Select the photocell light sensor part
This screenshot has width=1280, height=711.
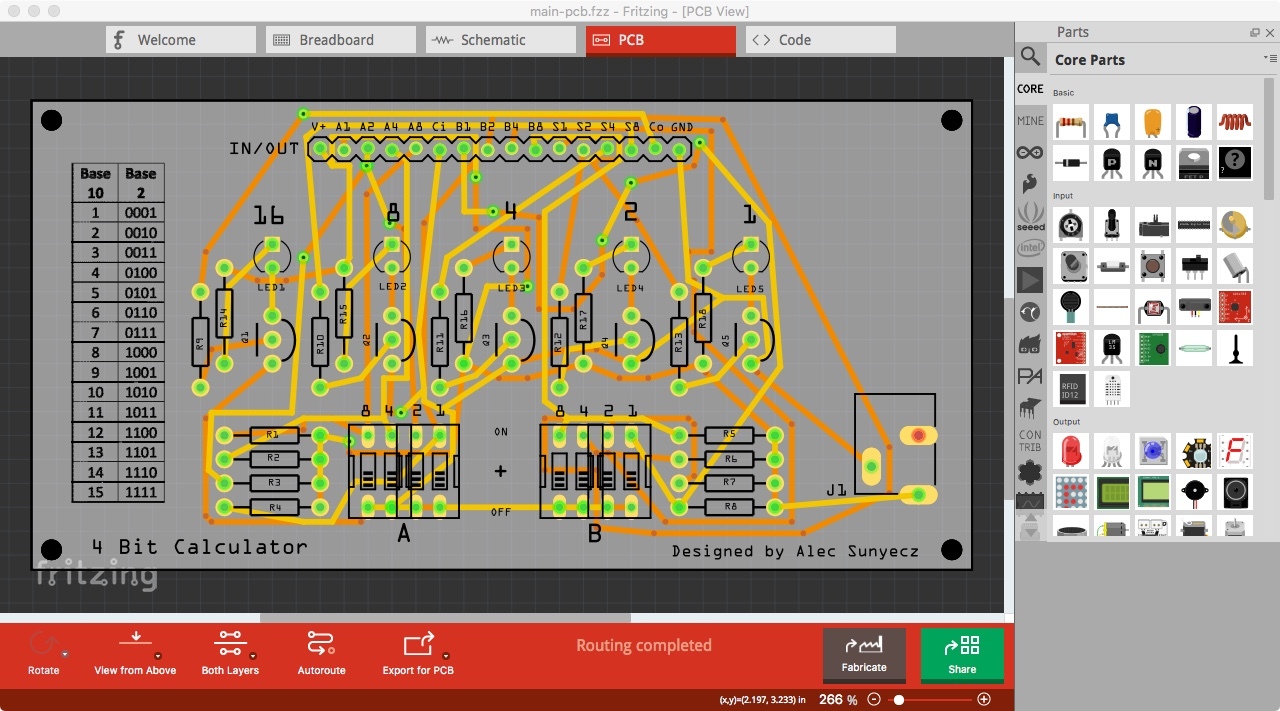tap(1153, 307)
